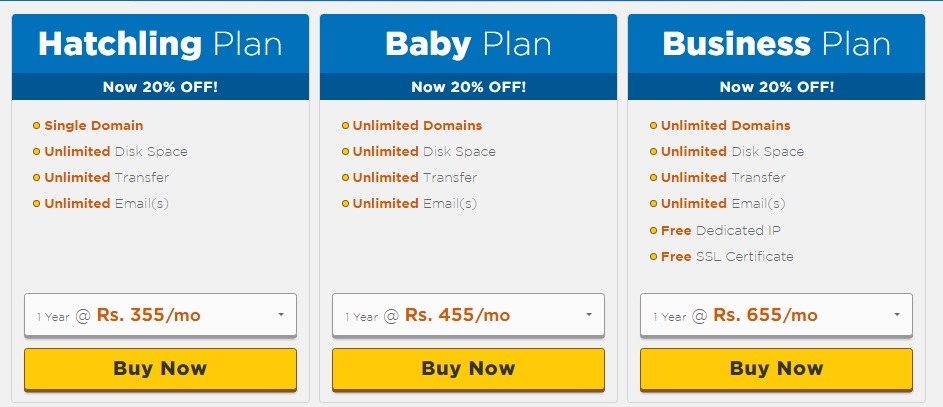Screen dimensions: 943x407
Task: Open the Hatchling Plan billing term dropdown
Action: (160, 315)
